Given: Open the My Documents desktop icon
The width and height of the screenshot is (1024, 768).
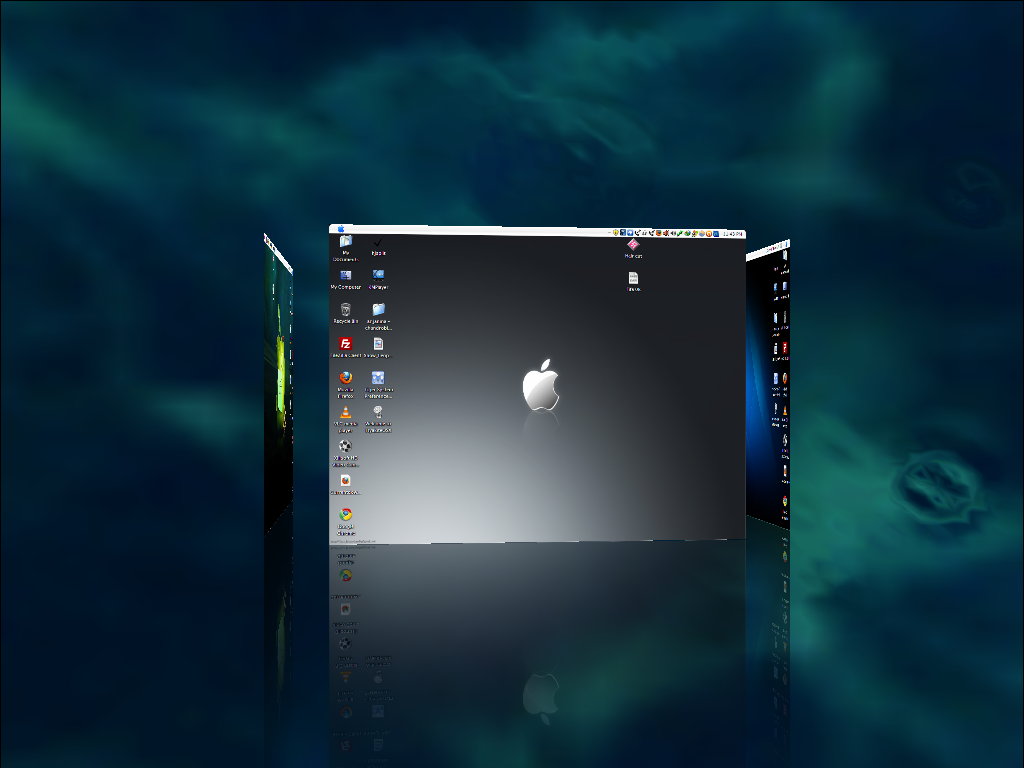Looking at the screenshot, I should [345, 241].
